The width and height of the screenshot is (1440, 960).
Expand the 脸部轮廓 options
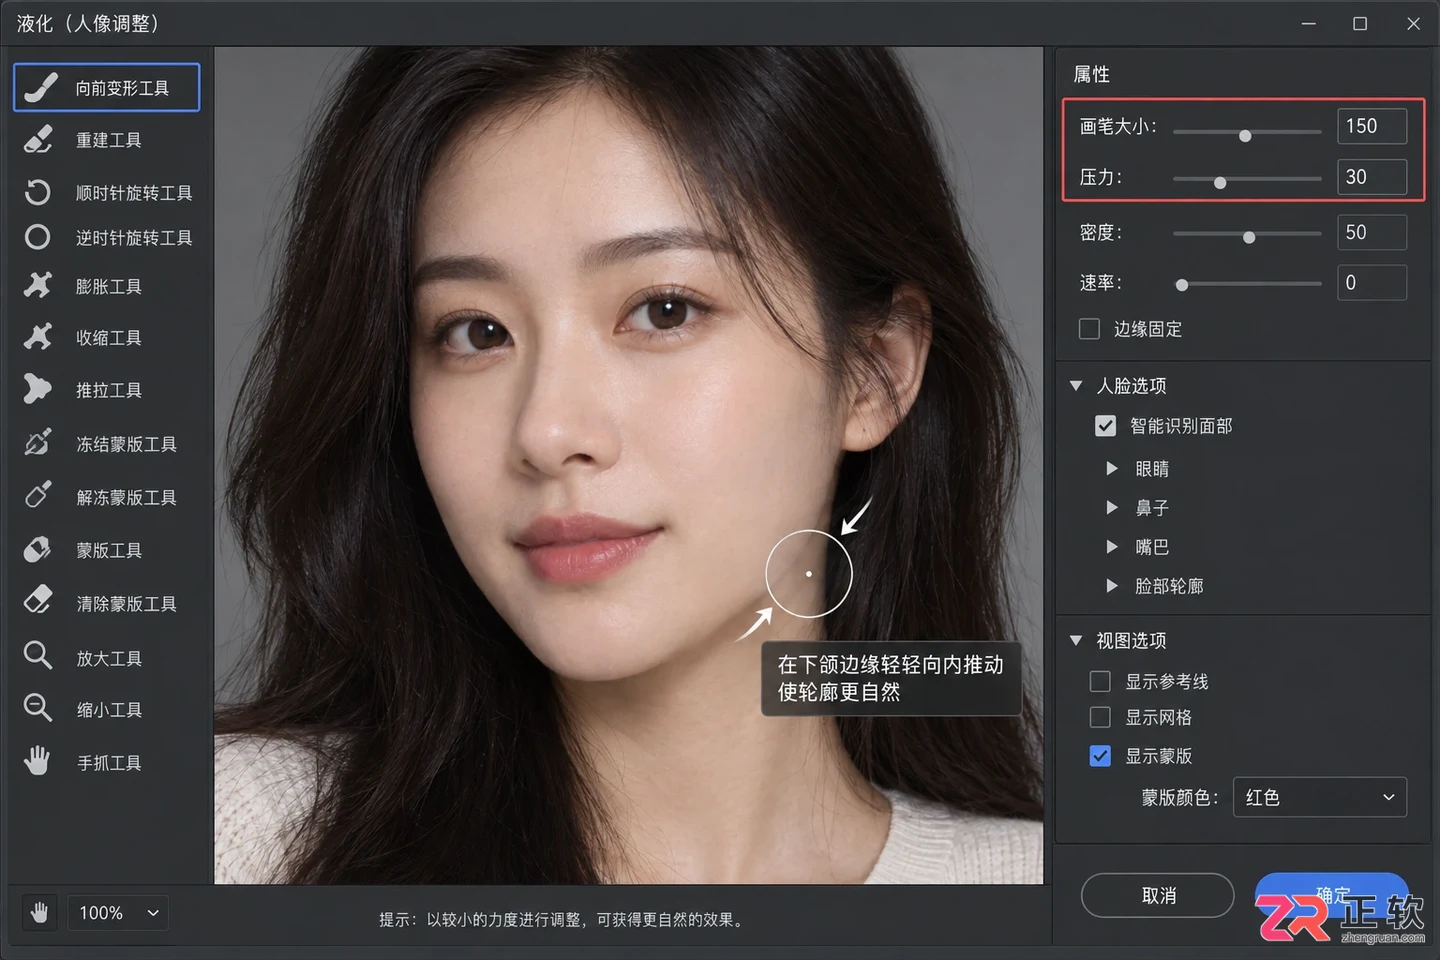click(1111, 585)
